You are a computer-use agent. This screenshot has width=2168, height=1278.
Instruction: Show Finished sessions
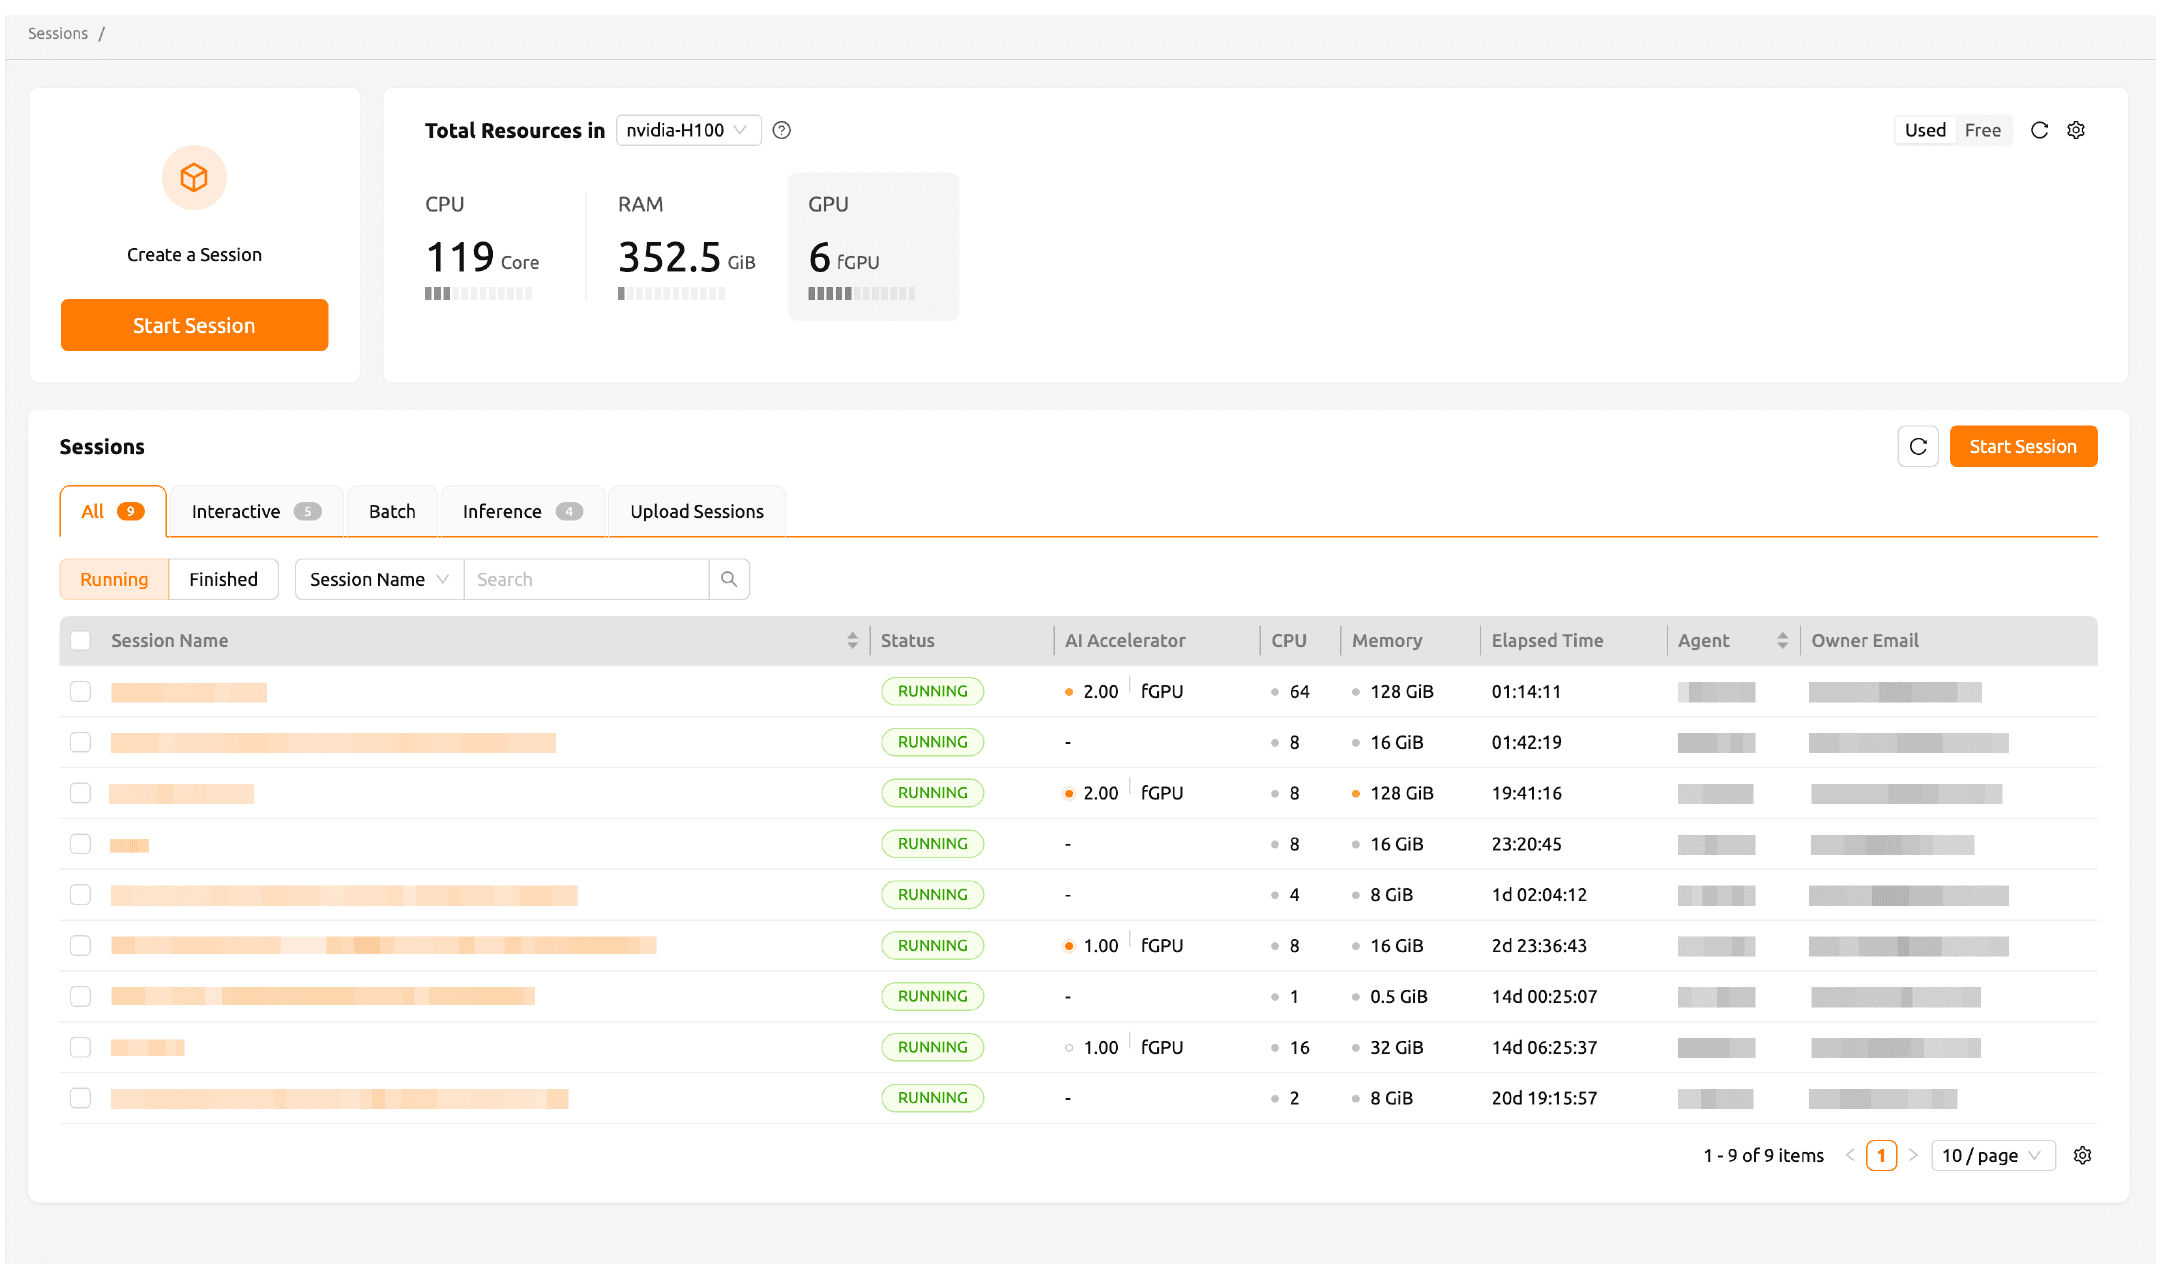(223, 579)
